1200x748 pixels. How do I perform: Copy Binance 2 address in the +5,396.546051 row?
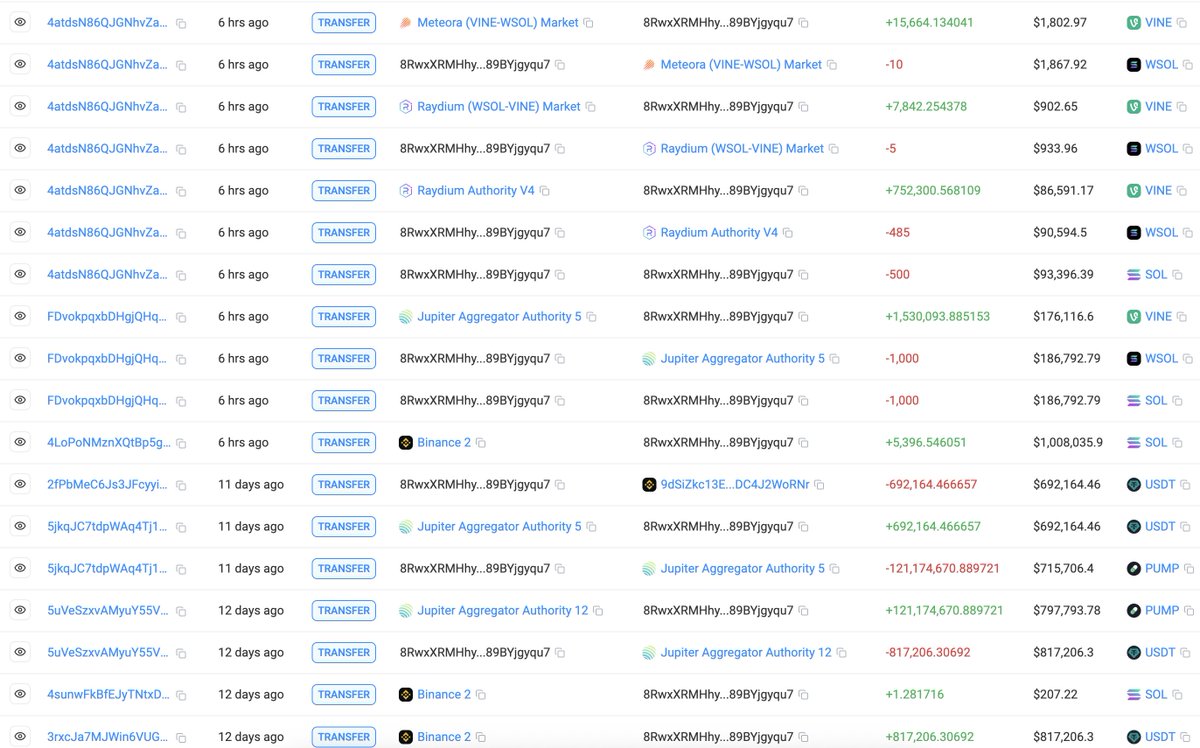481,443
